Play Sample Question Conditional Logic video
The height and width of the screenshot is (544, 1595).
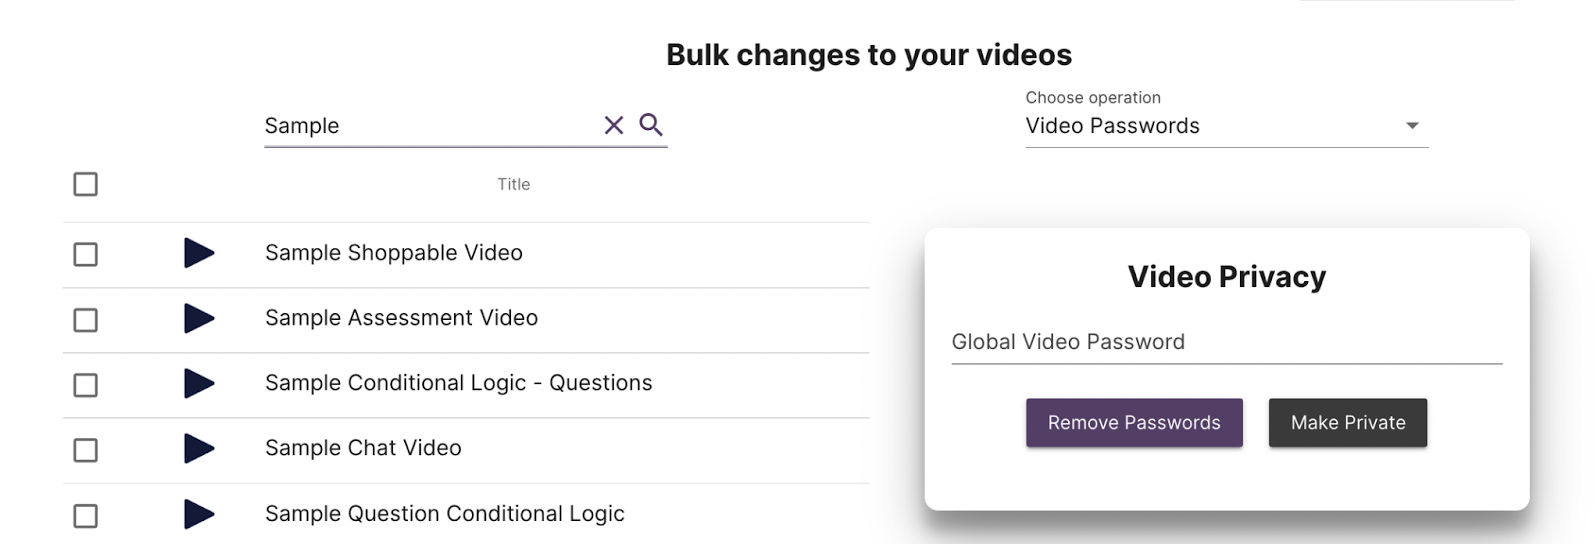tap(199, 514)
